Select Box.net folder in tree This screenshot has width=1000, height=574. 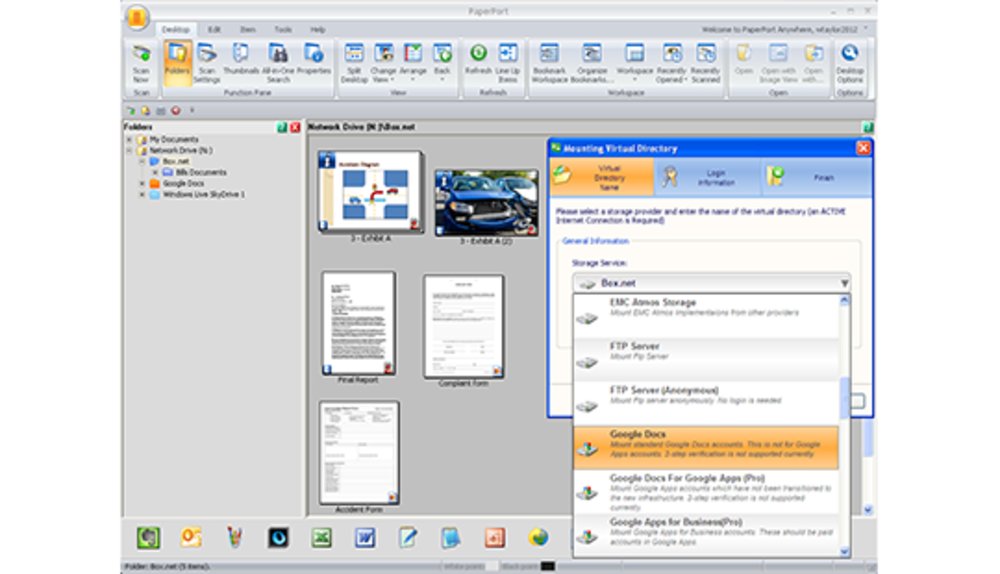pos(175,161)
